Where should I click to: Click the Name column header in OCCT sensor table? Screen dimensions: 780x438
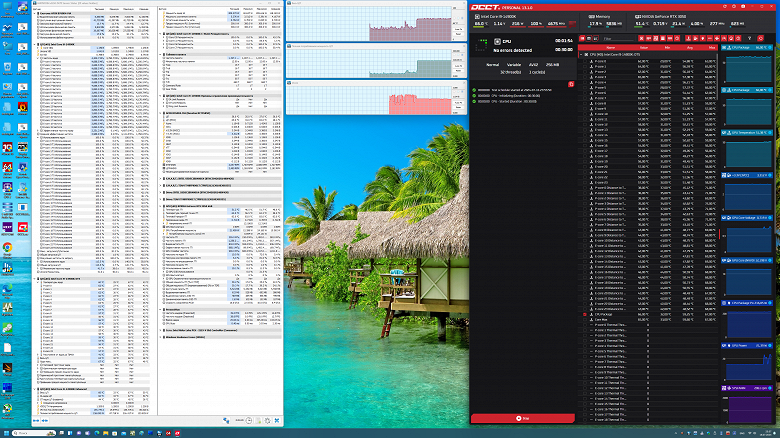pyautogui.click(x=610, y=47)
